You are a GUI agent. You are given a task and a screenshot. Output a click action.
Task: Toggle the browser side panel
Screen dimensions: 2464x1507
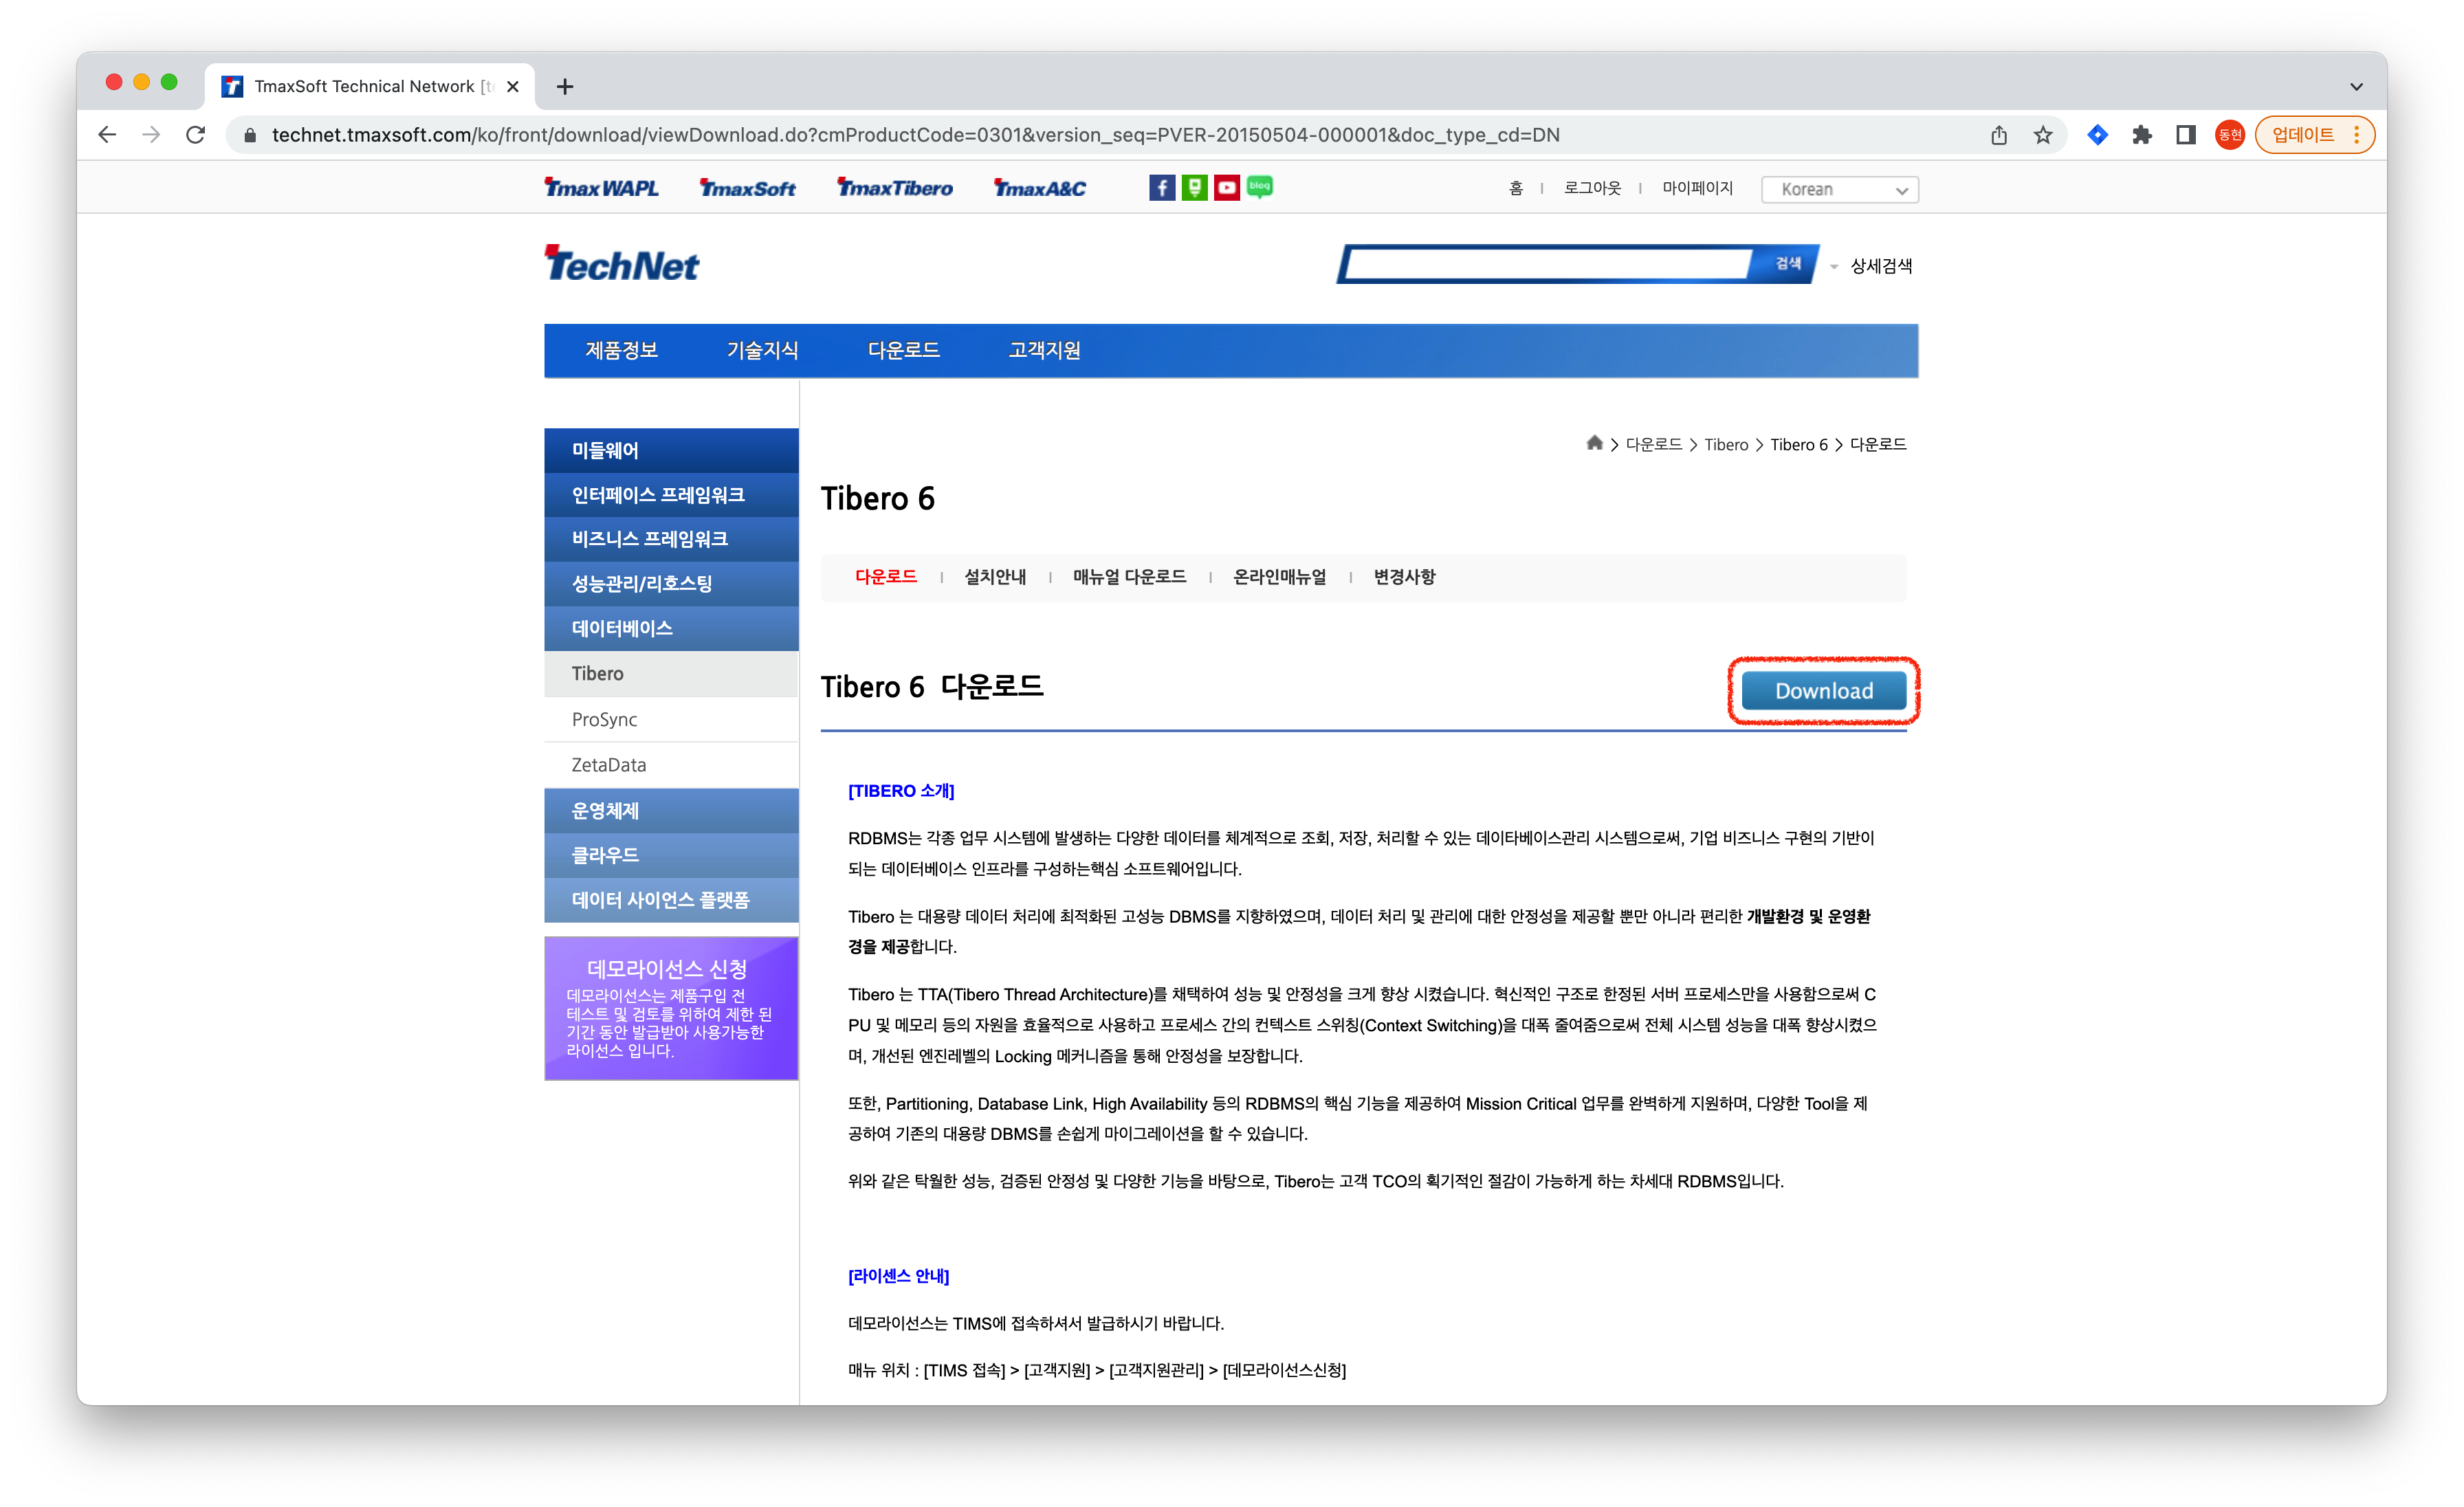click(2186, 135)
